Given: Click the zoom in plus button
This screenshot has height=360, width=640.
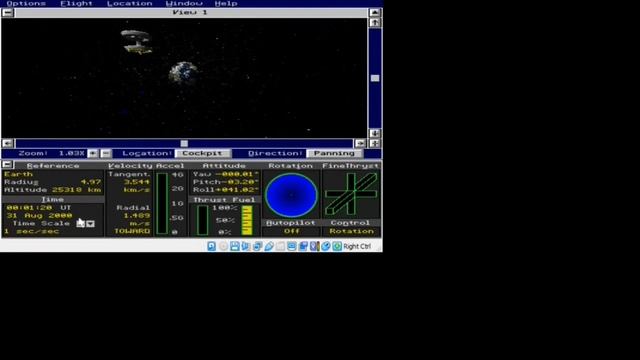Looking at the screenshot, I should (x=93, y=153).
